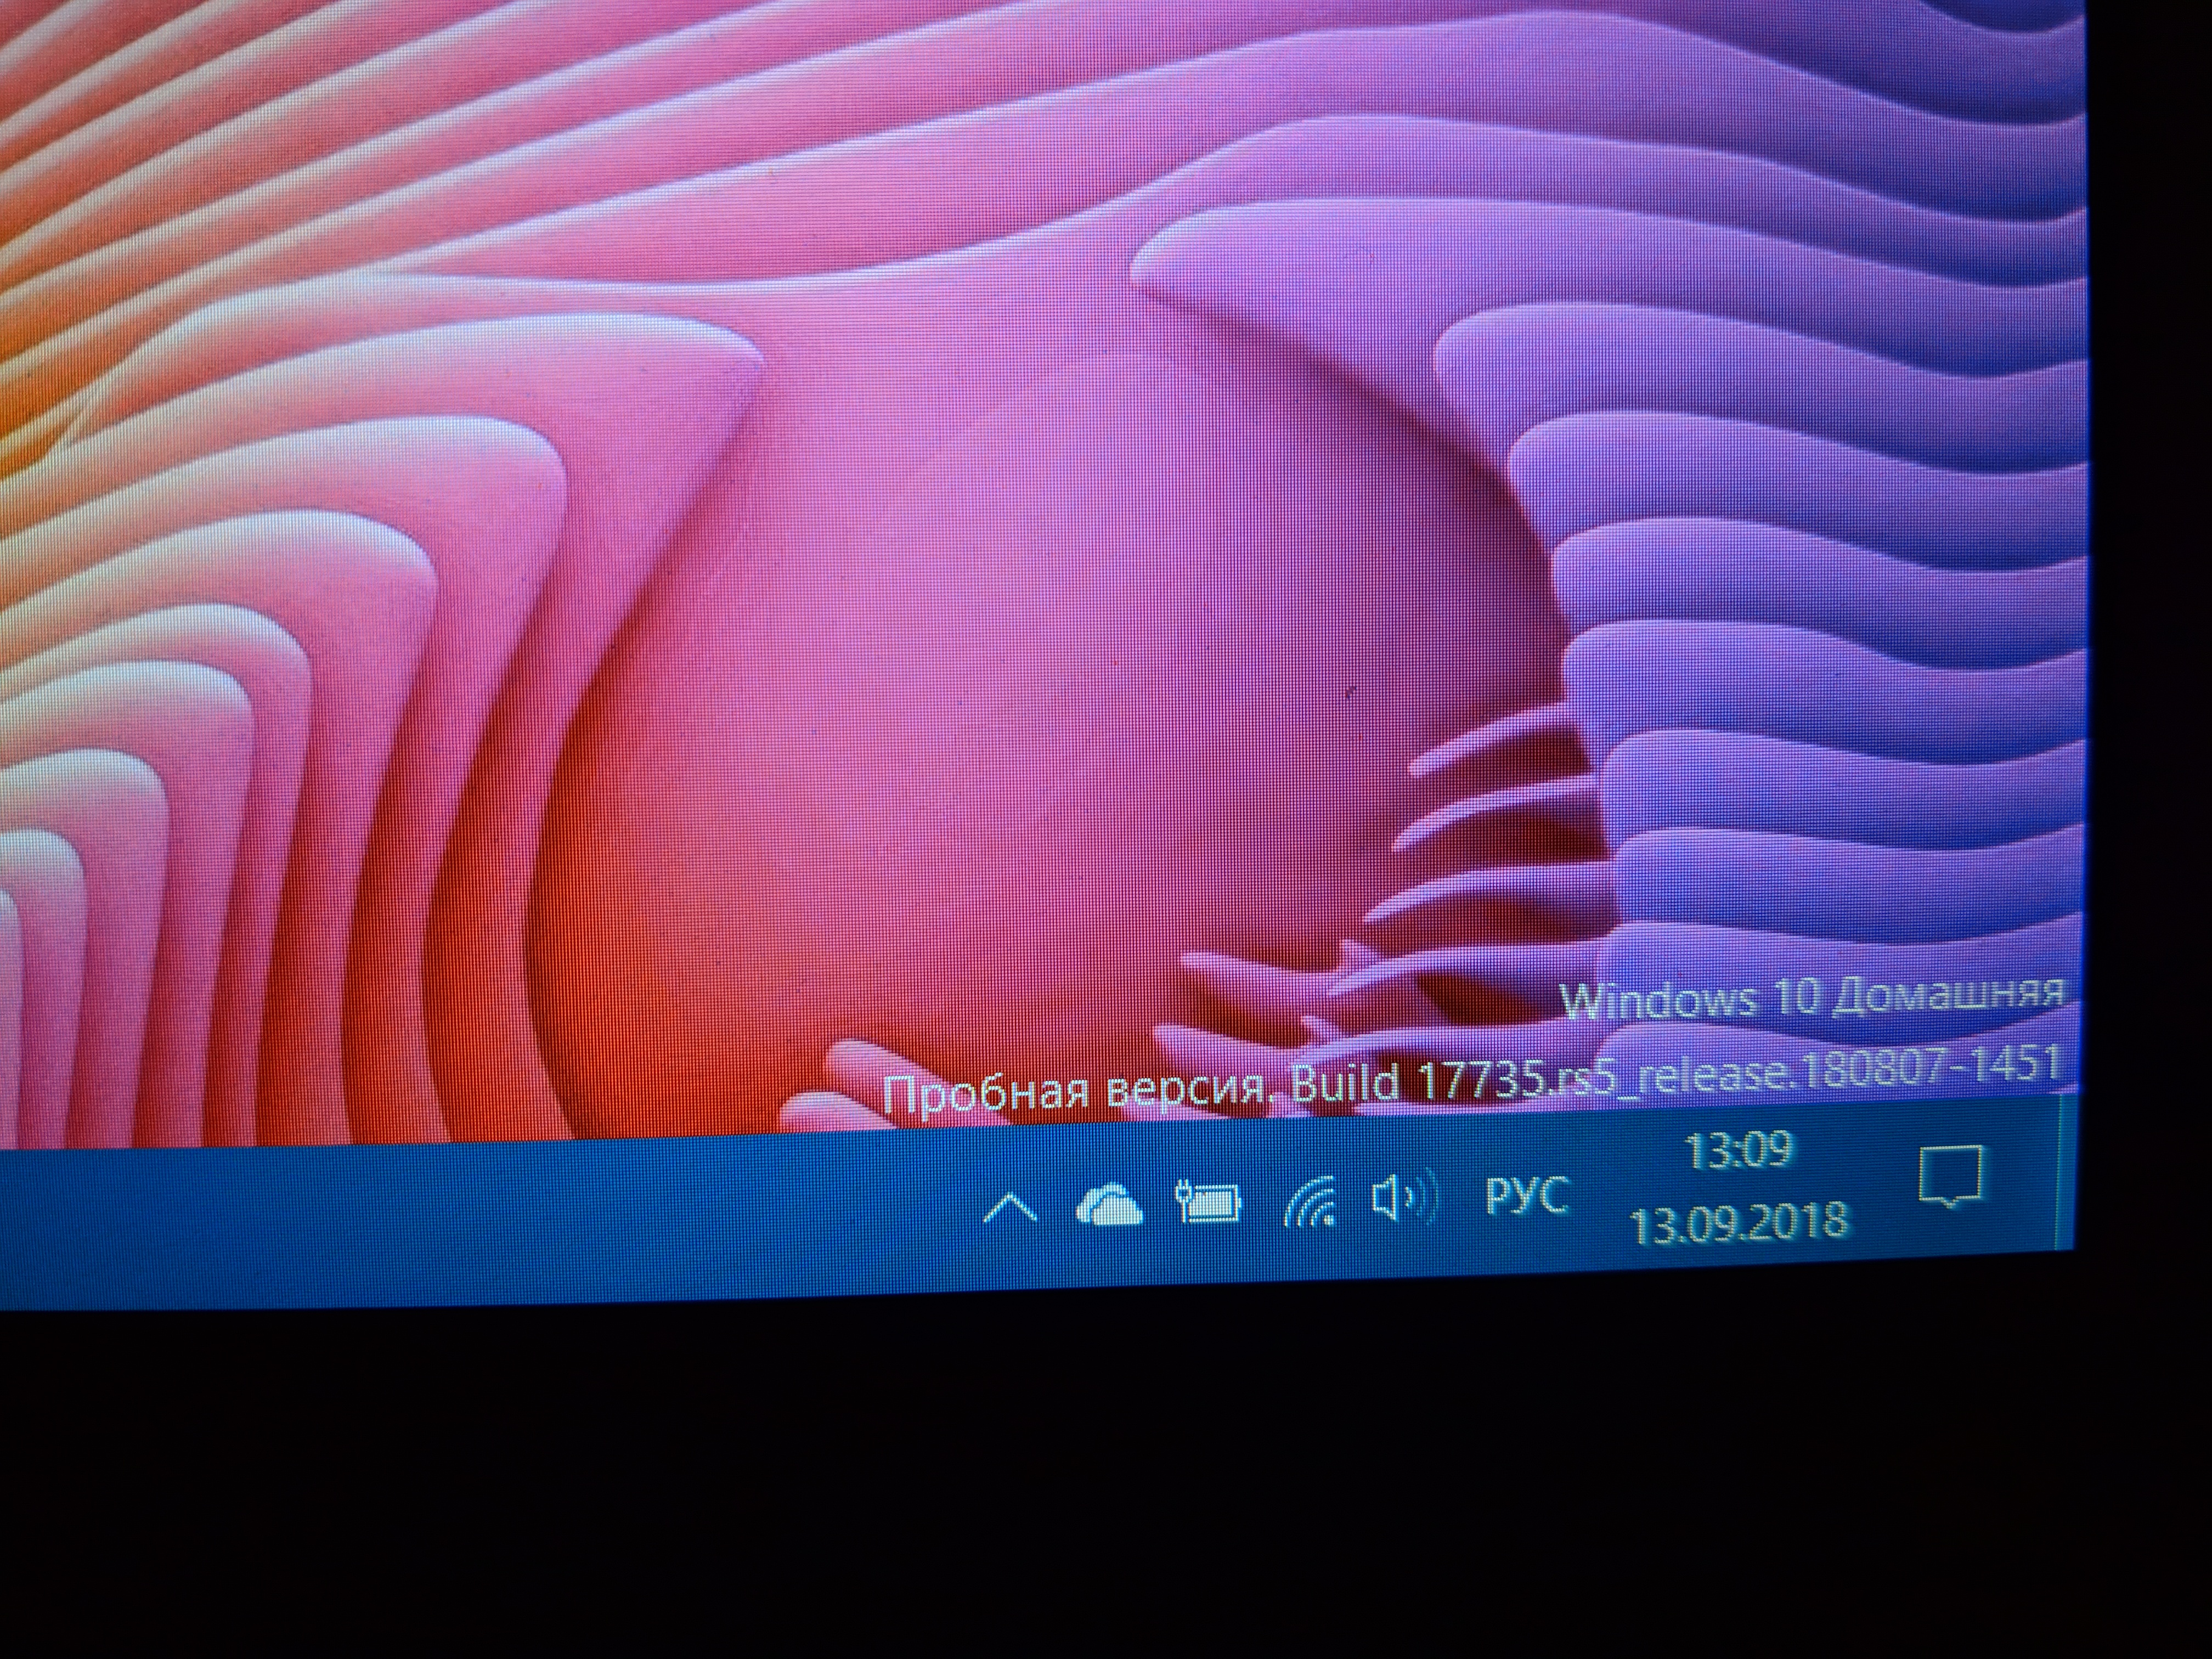The width and height of the screenshot is (2212, 1659).
Task: Open the volume speaker control
Action: click(1404, 1196)
